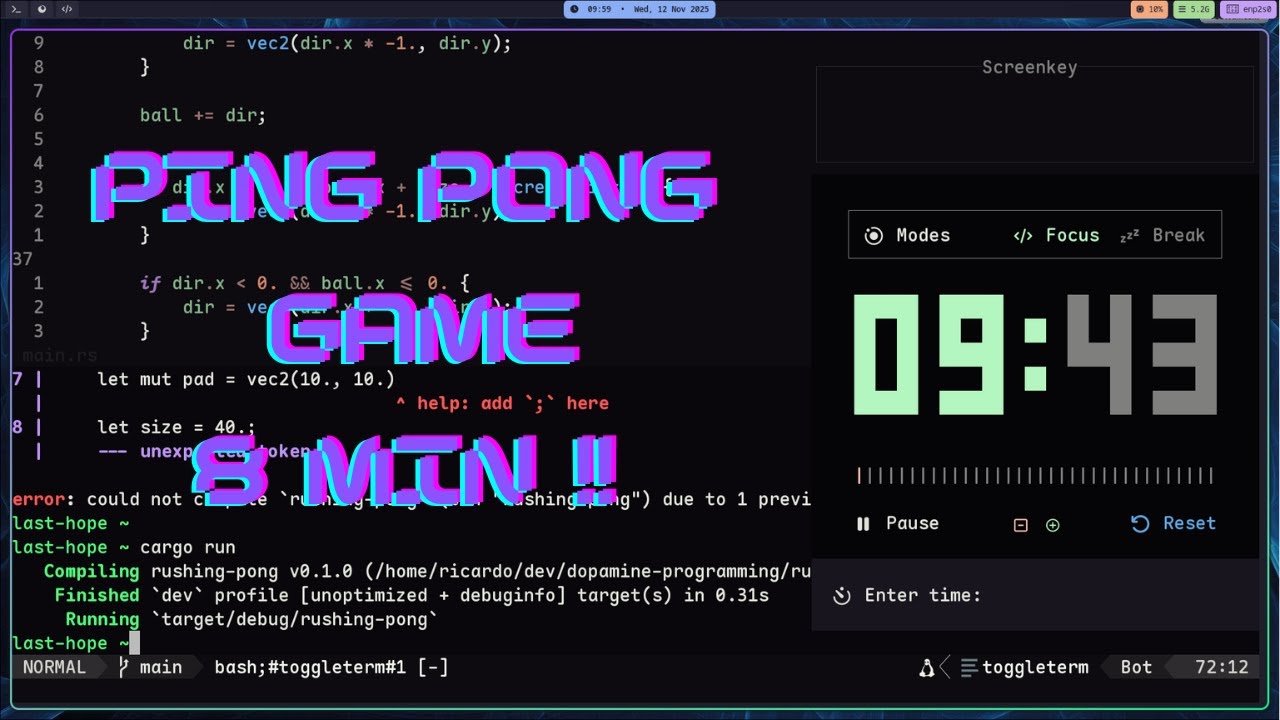Open the date Wed, 12 Nov 2025
Viewport: 1280px width, 720px height.
670,9
